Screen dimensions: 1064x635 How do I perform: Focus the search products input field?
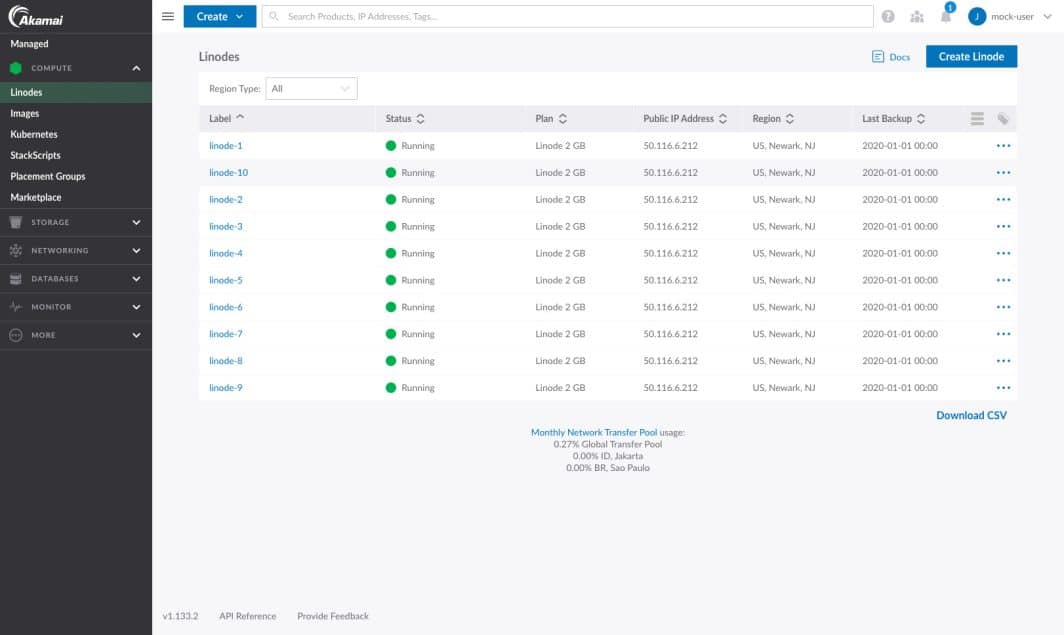tap(570, 16)
